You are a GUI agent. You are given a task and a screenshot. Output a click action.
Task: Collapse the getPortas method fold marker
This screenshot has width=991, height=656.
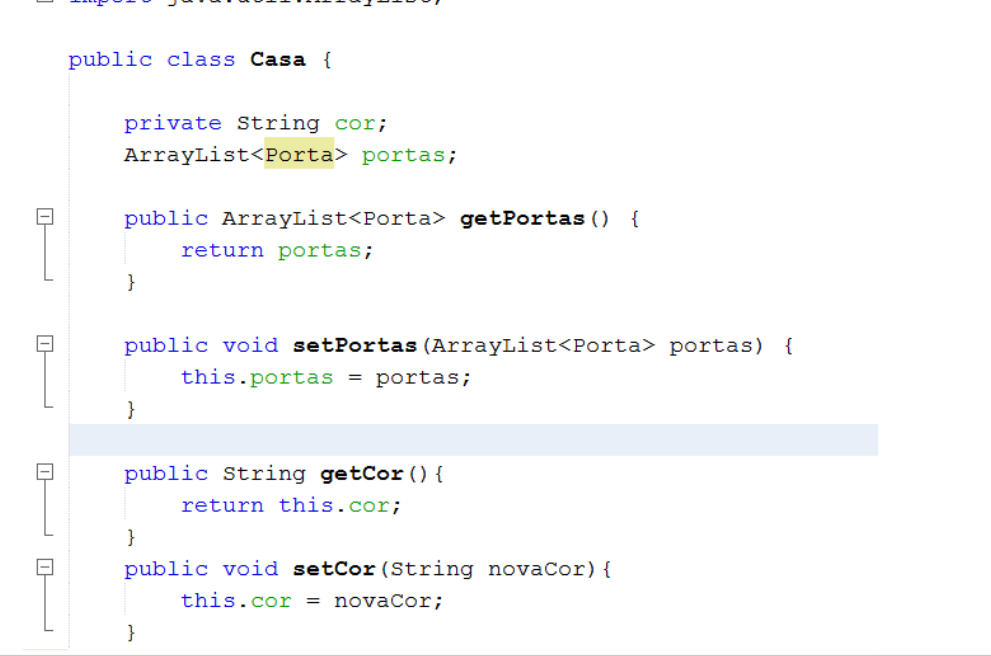(45, 217)
